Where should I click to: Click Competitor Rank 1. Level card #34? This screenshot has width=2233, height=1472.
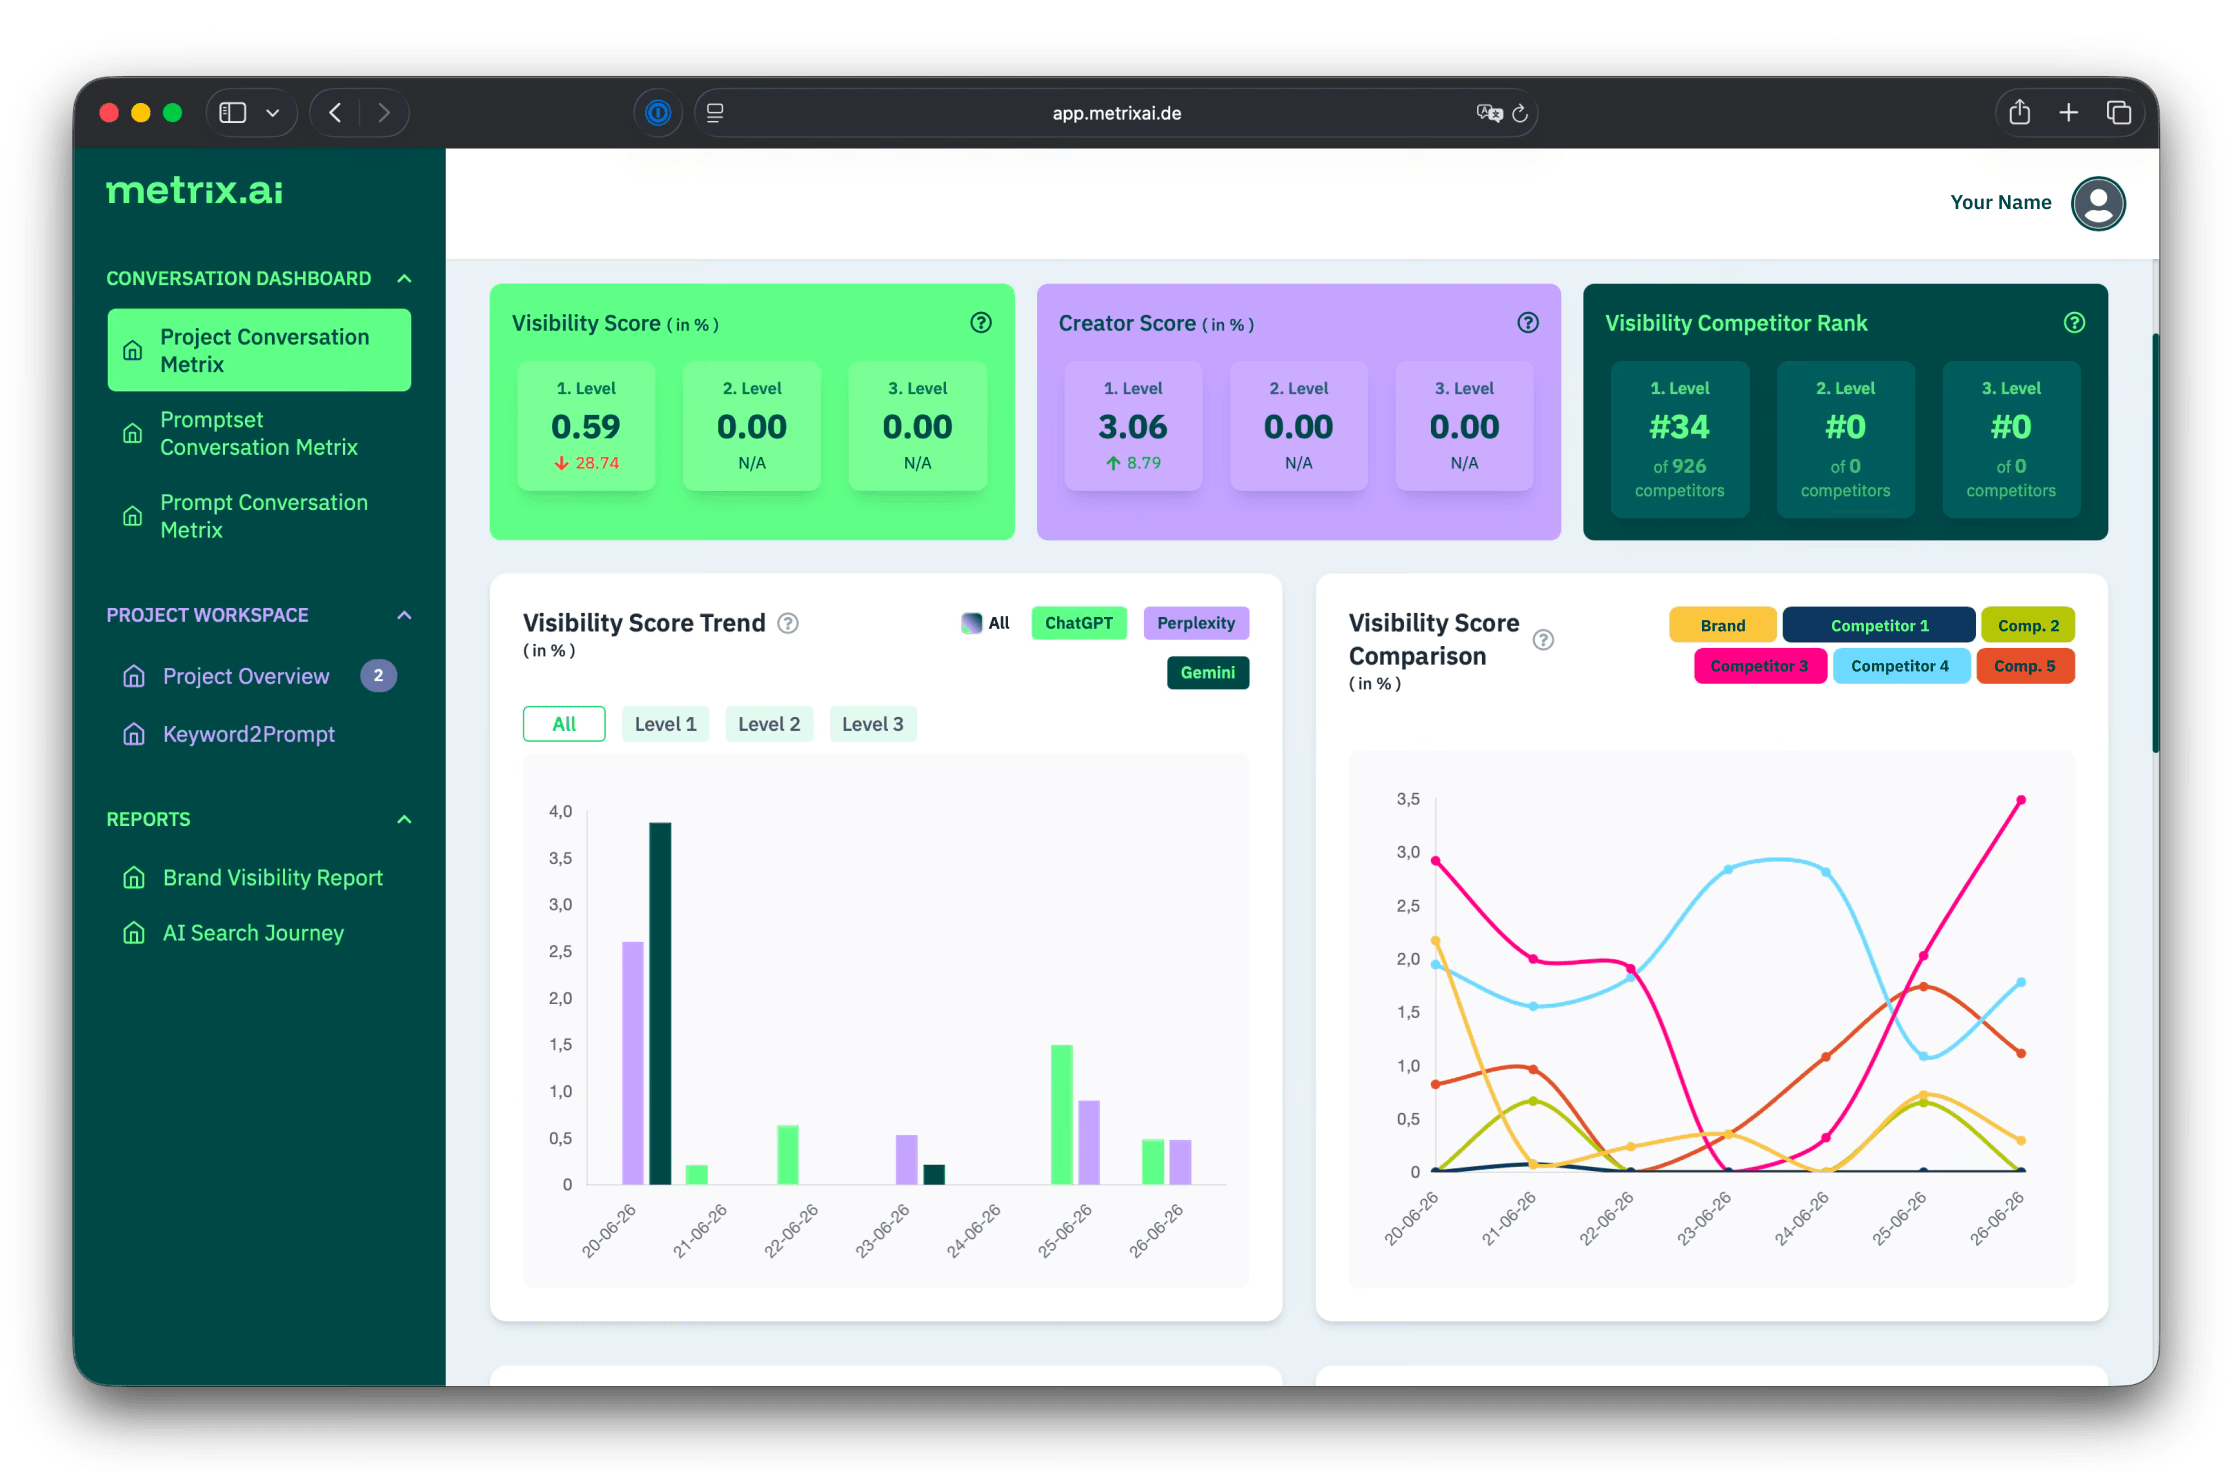pyautogui.click(x=1680, y=439)
